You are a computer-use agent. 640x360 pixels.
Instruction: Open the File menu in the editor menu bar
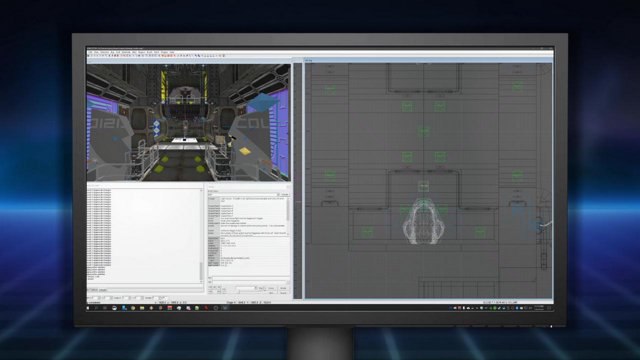91,52
